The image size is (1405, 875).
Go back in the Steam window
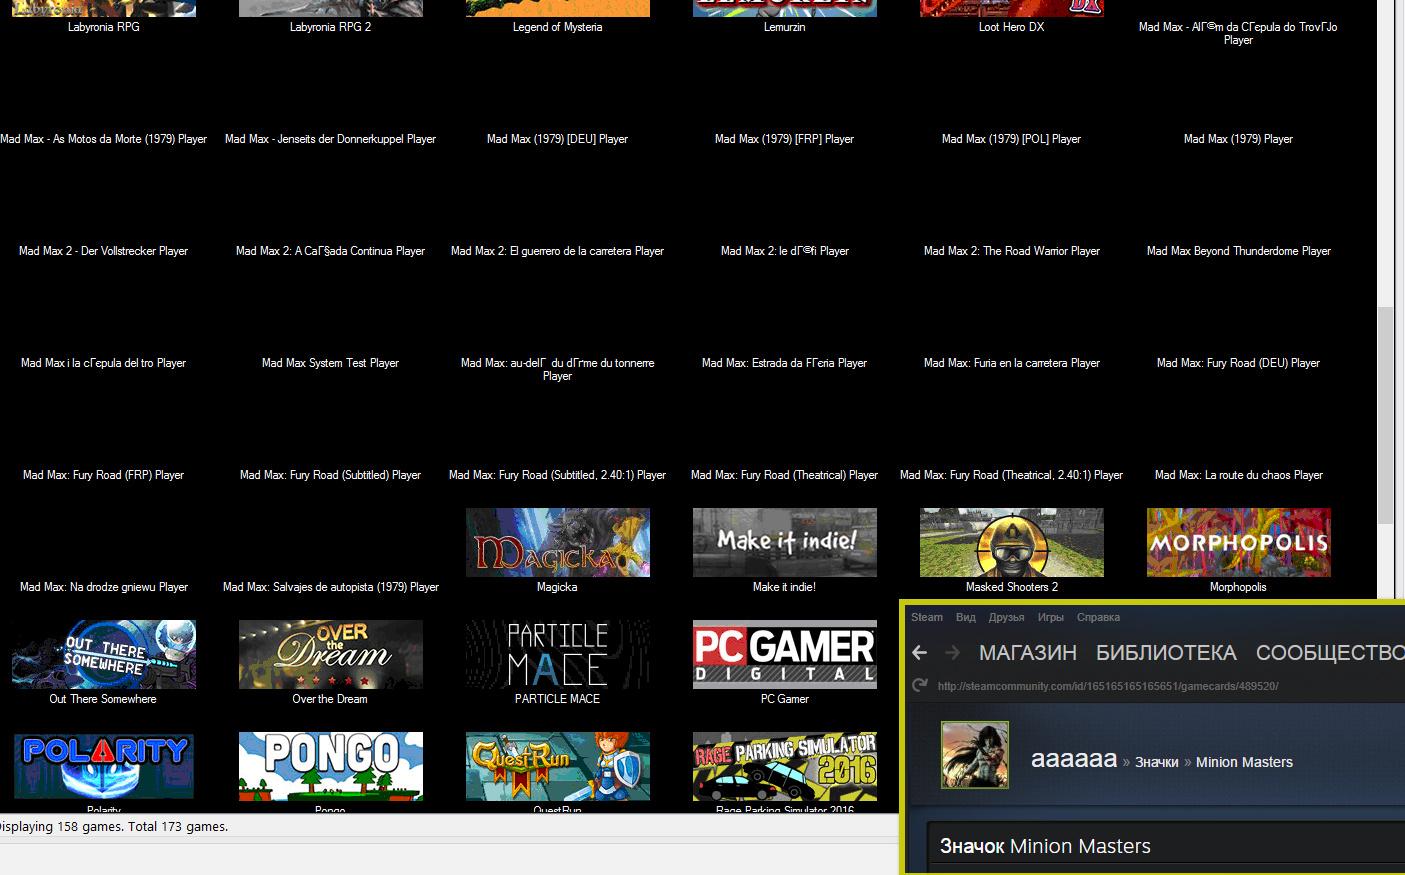tap(920, 653)
